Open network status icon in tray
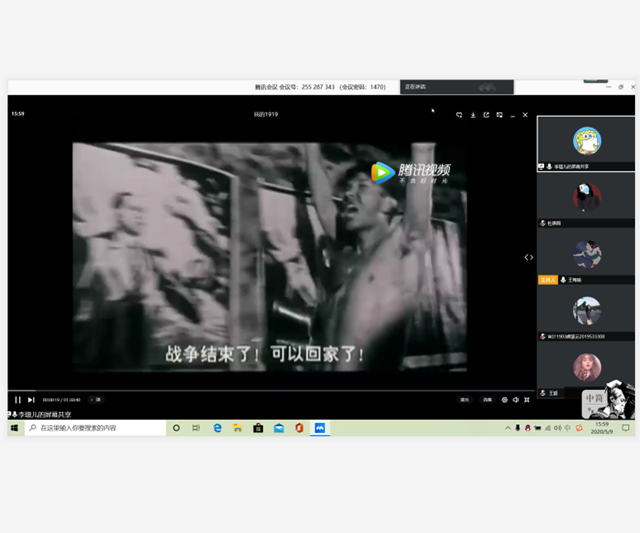Image resolution: width=640 pixels, height=533 pixels. point(548,428)
